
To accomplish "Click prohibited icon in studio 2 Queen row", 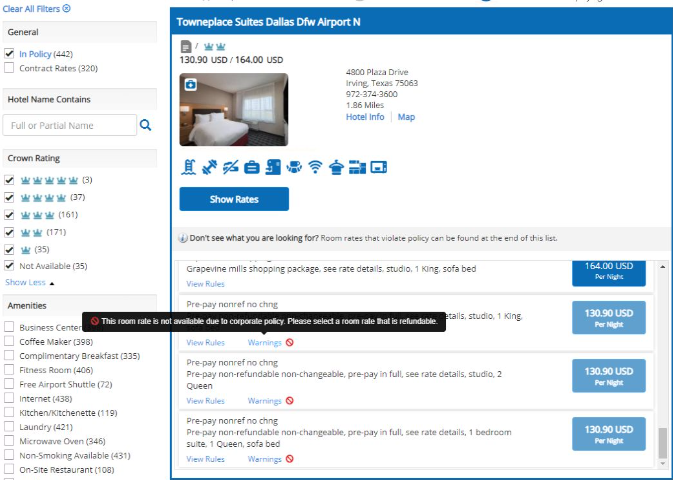I will [x=290, y=401].
